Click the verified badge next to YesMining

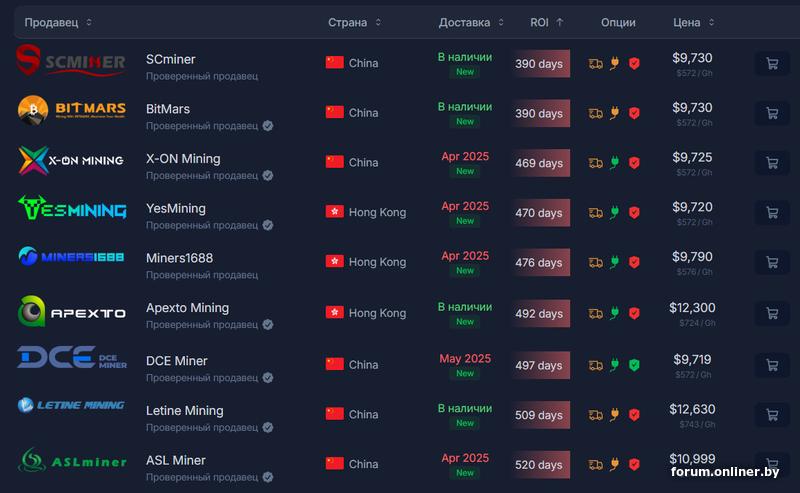(x=268, y=225)
